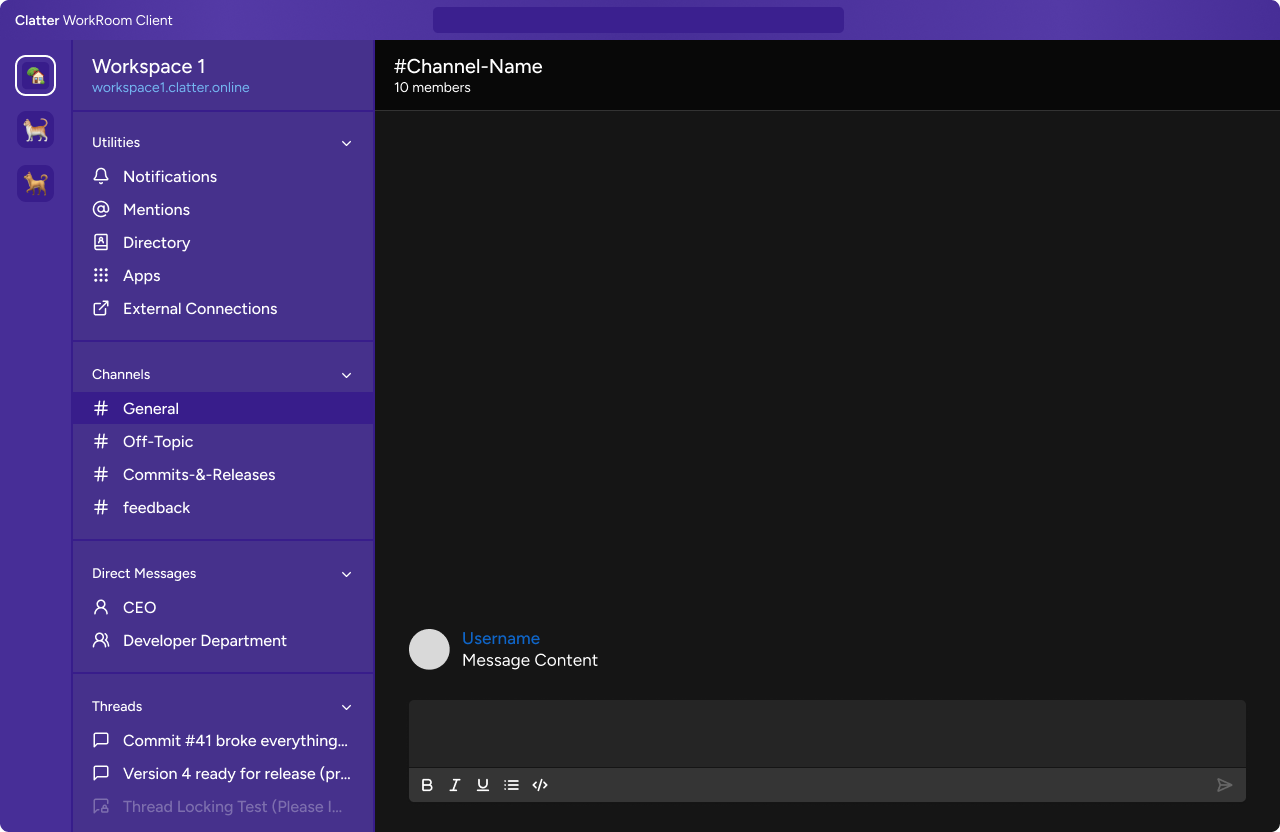Open the Apps section
This screenshot has width=1280, height=832.
(x=141, y=275)
